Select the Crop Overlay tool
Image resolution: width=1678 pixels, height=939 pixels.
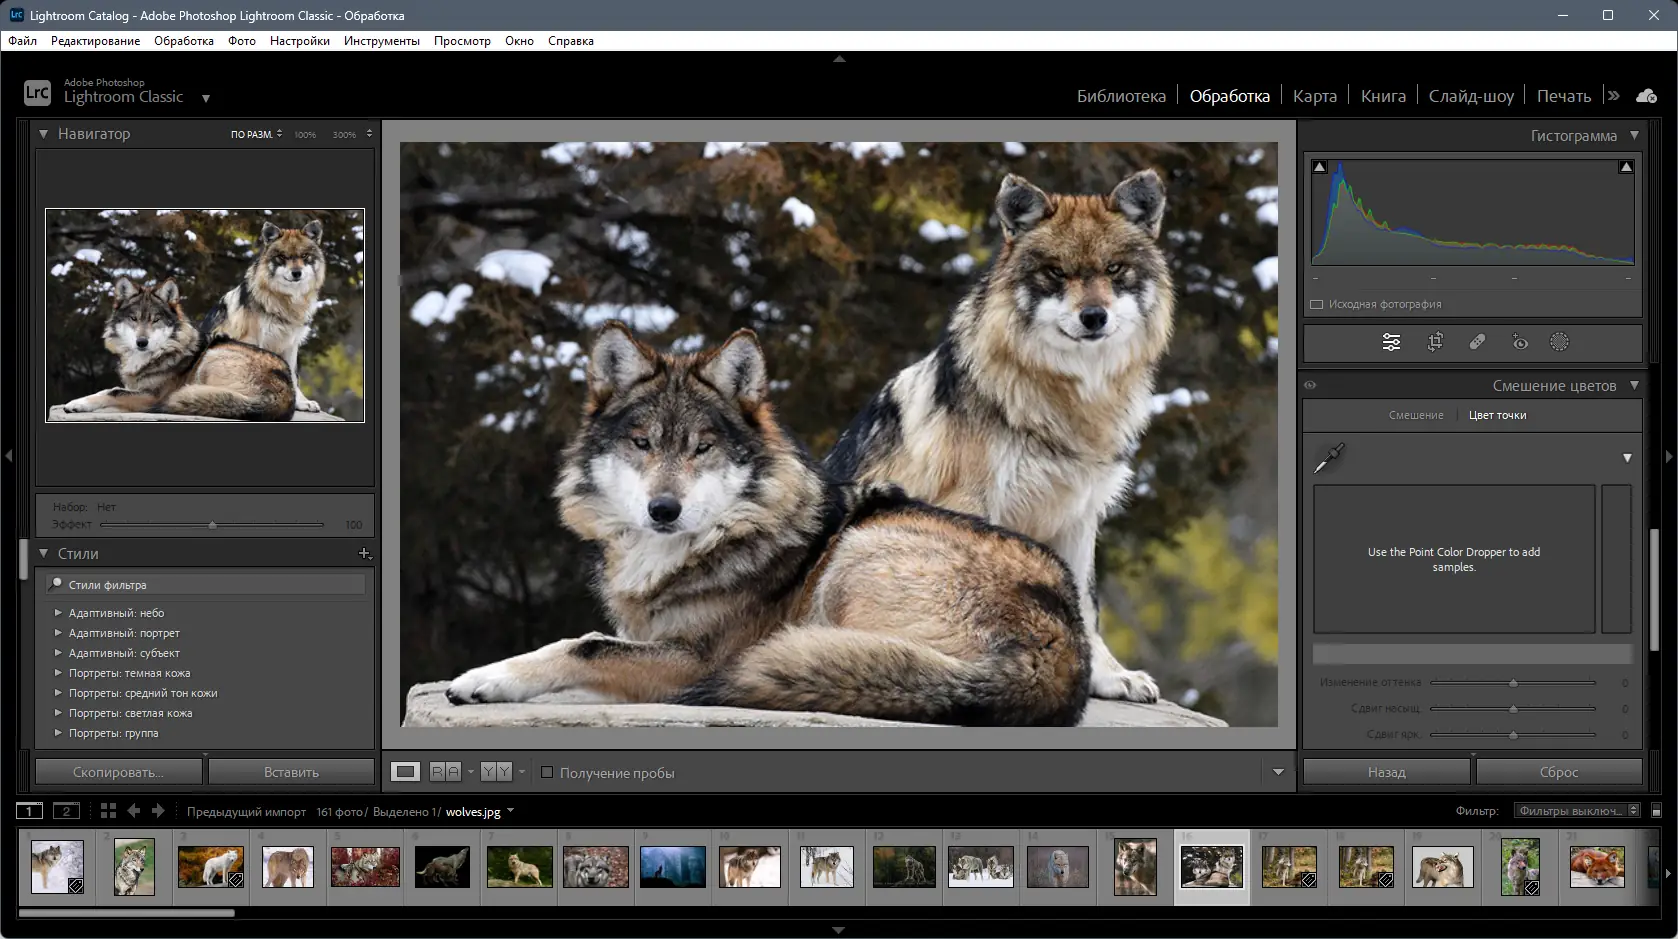[1435, 341]
